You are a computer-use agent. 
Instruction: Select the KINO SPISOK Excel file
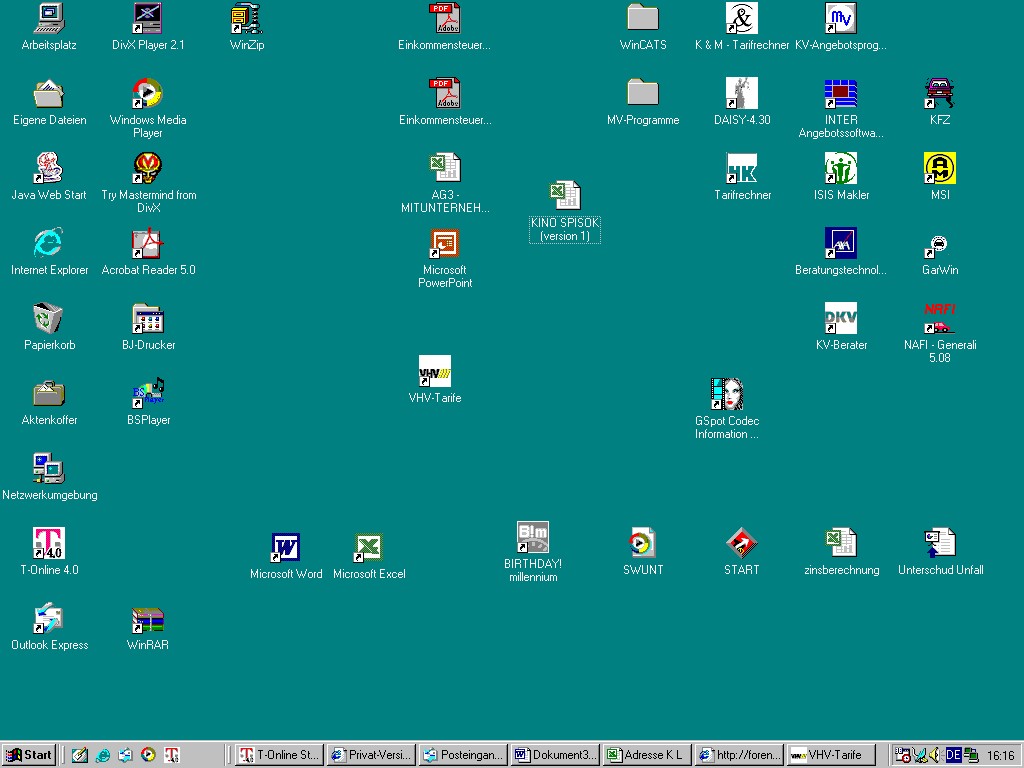[x=565, y=196]
